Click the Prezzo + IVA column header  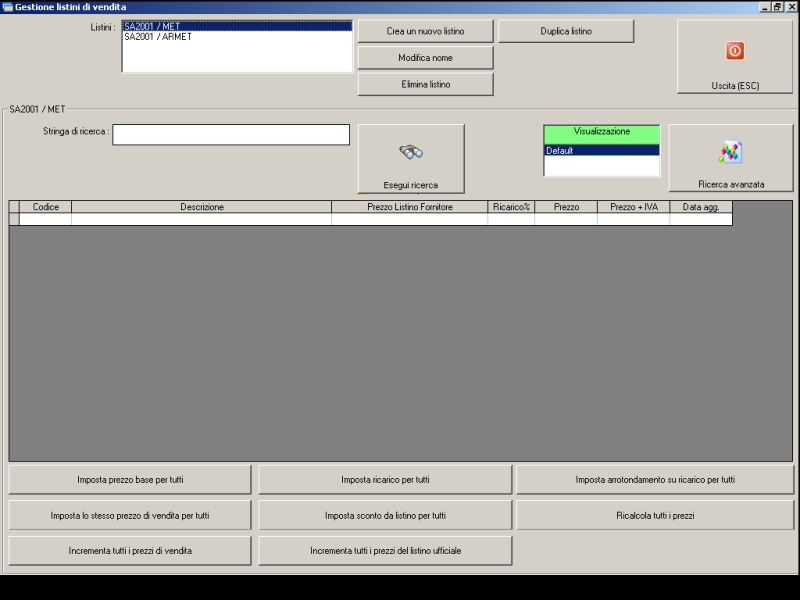tap(634, 207)
